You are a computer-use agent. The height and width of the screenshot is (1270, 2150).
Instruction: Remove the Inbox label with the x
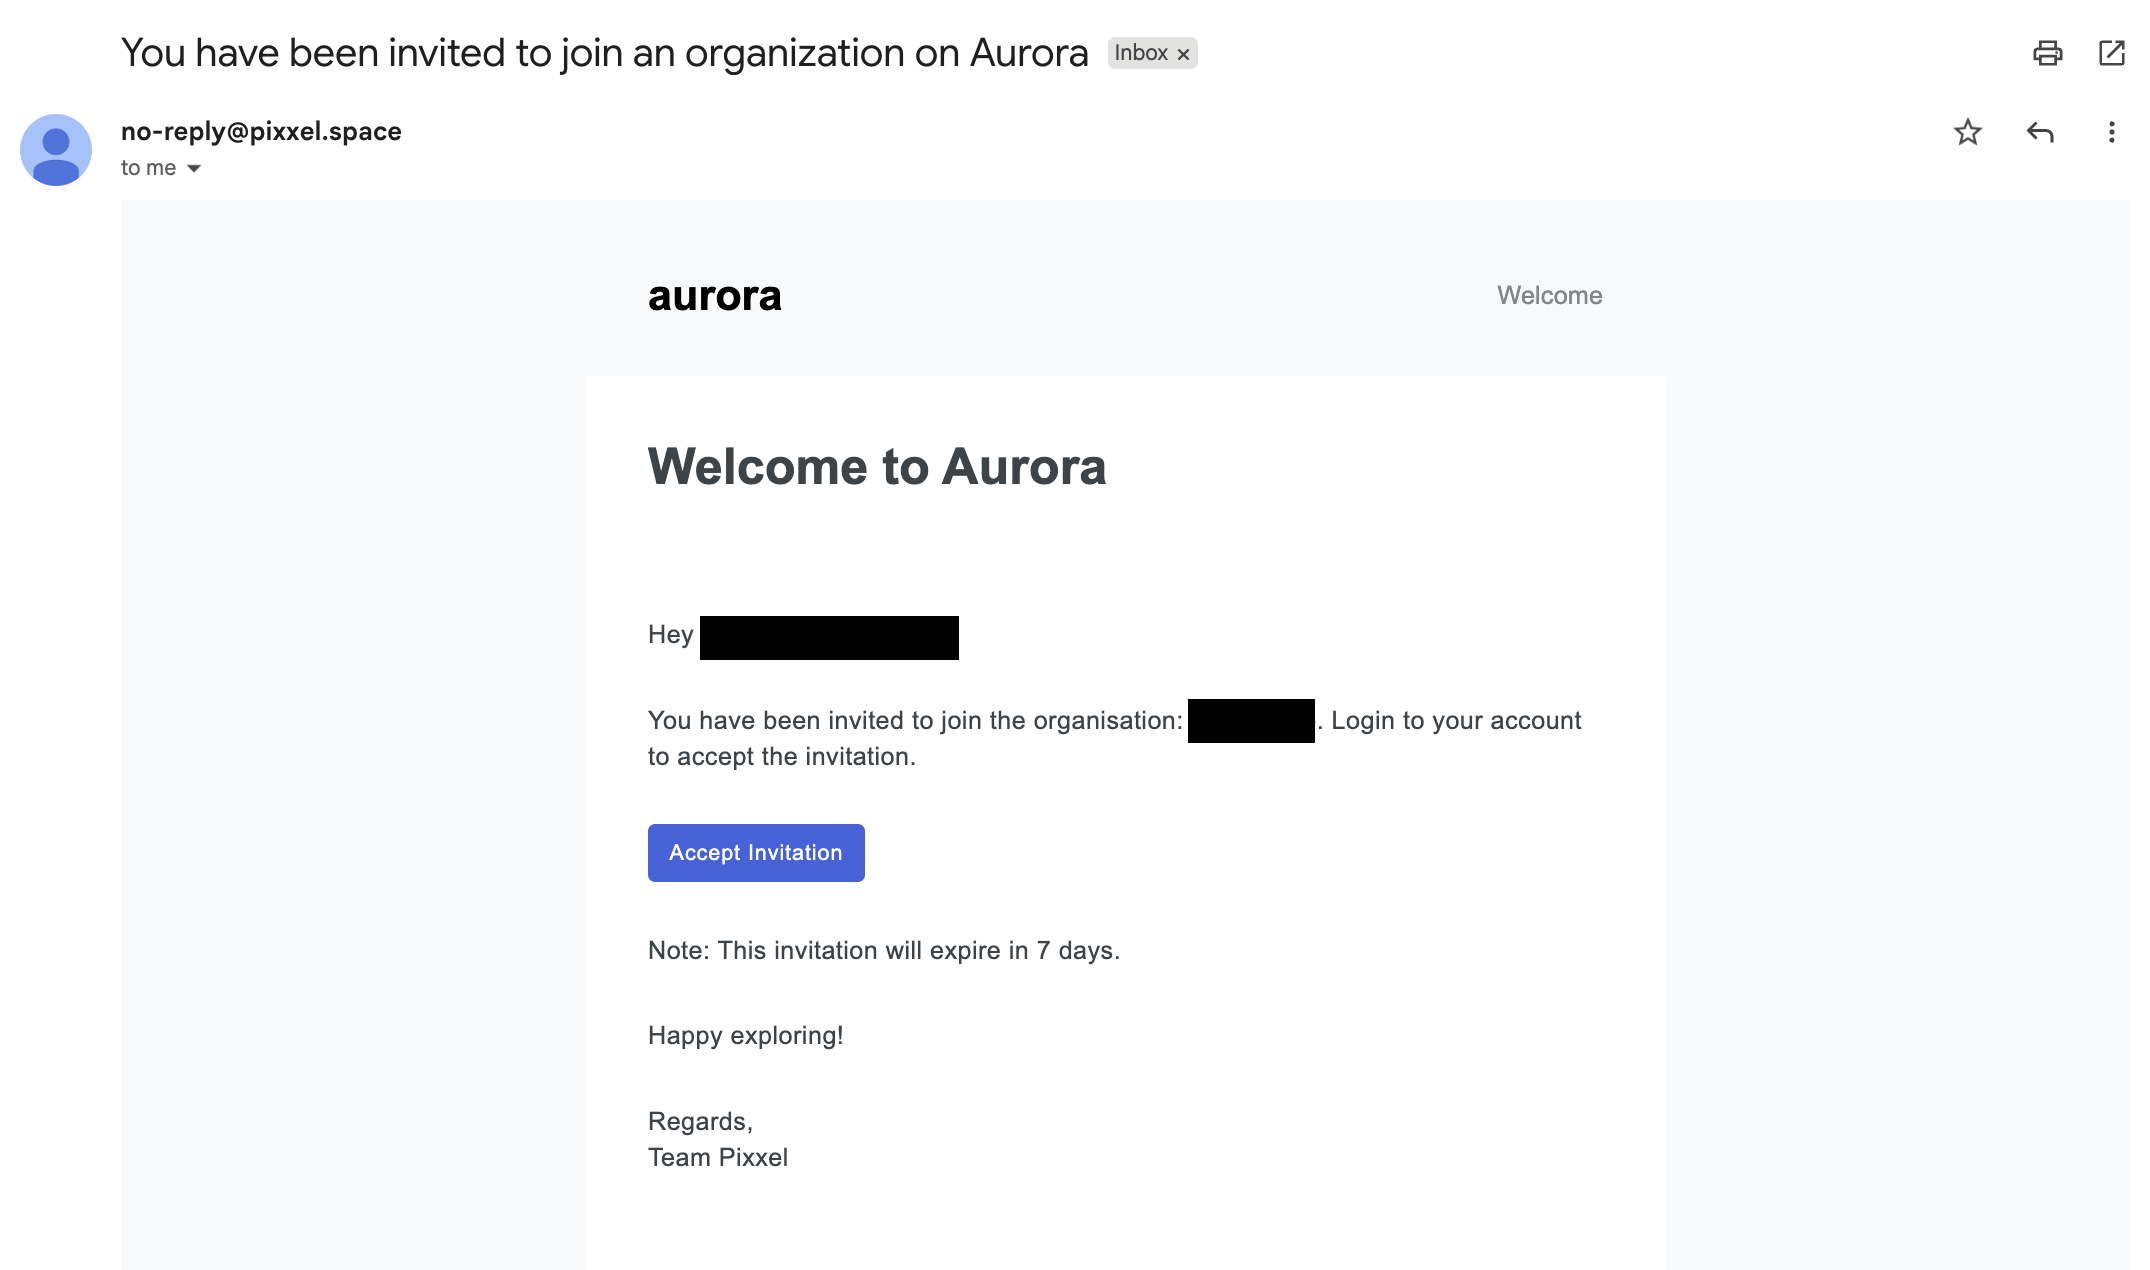[x=1183, y=54]
